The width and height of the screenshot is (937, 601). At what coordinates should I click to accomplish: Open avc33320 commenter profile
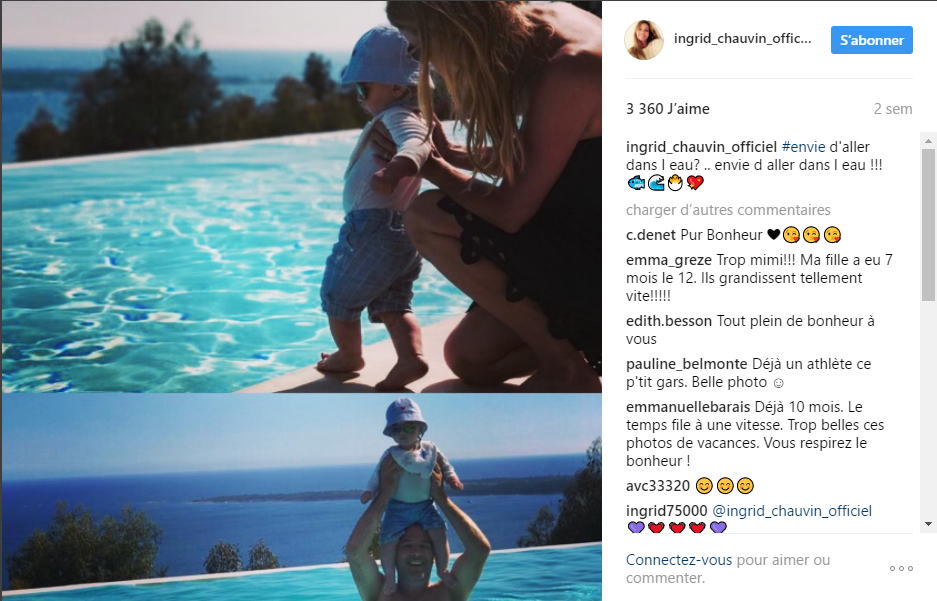tap(657, 486)
